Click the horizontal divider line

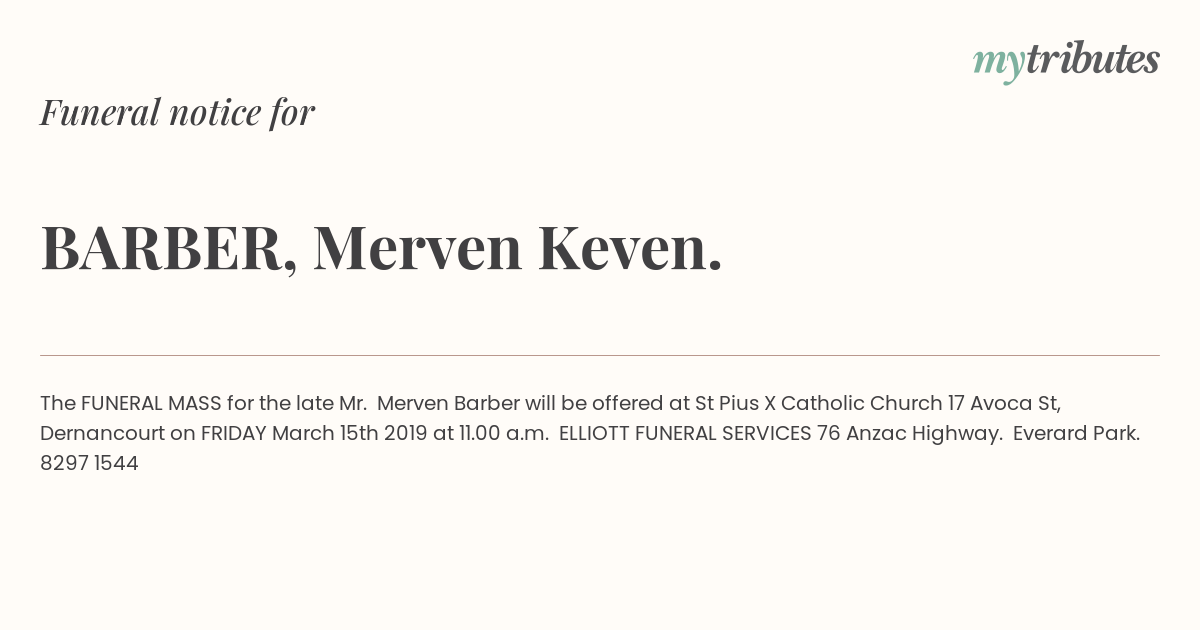(600, 355)
